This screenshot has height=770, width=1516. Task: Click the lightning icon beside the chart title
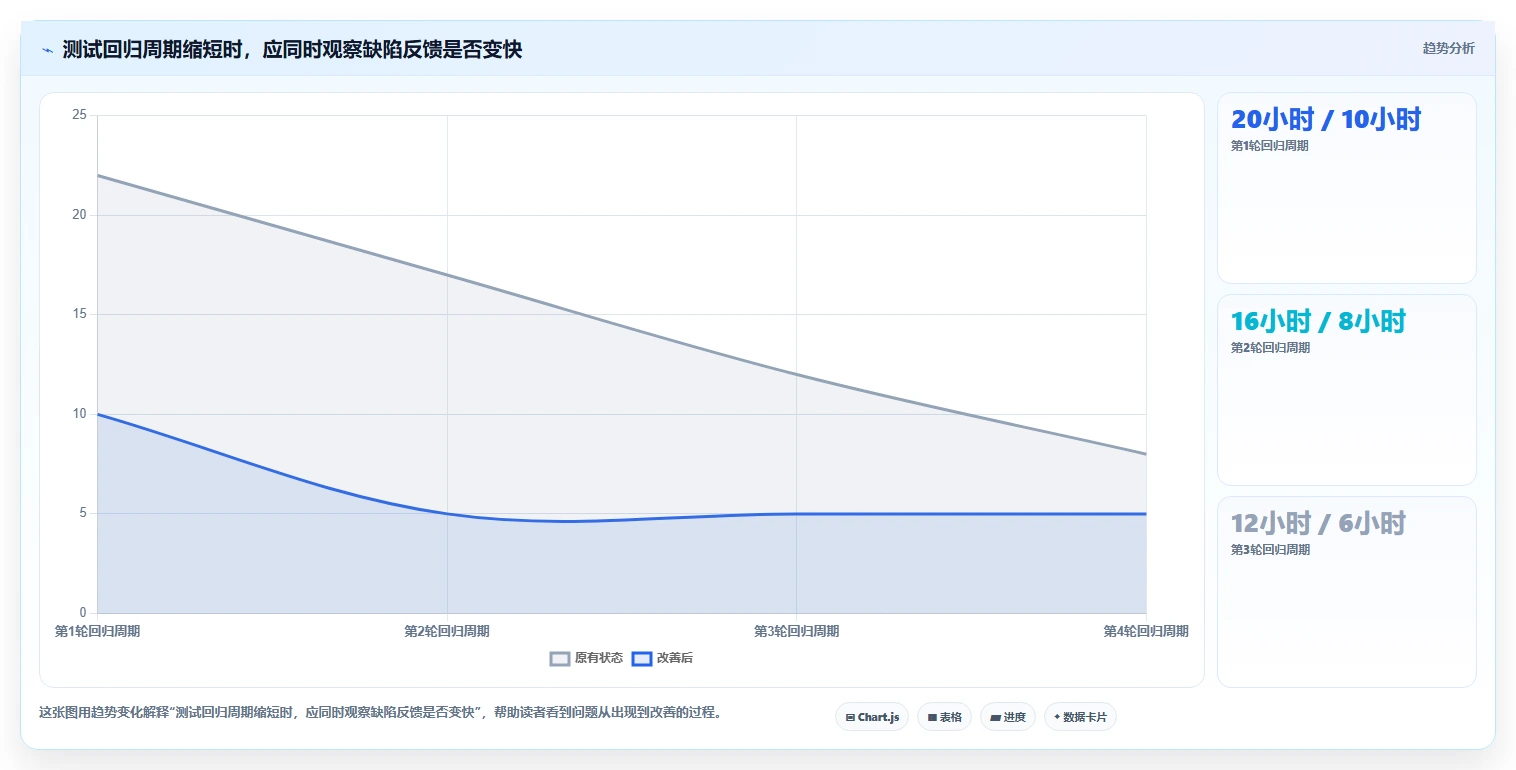point(47,50)
